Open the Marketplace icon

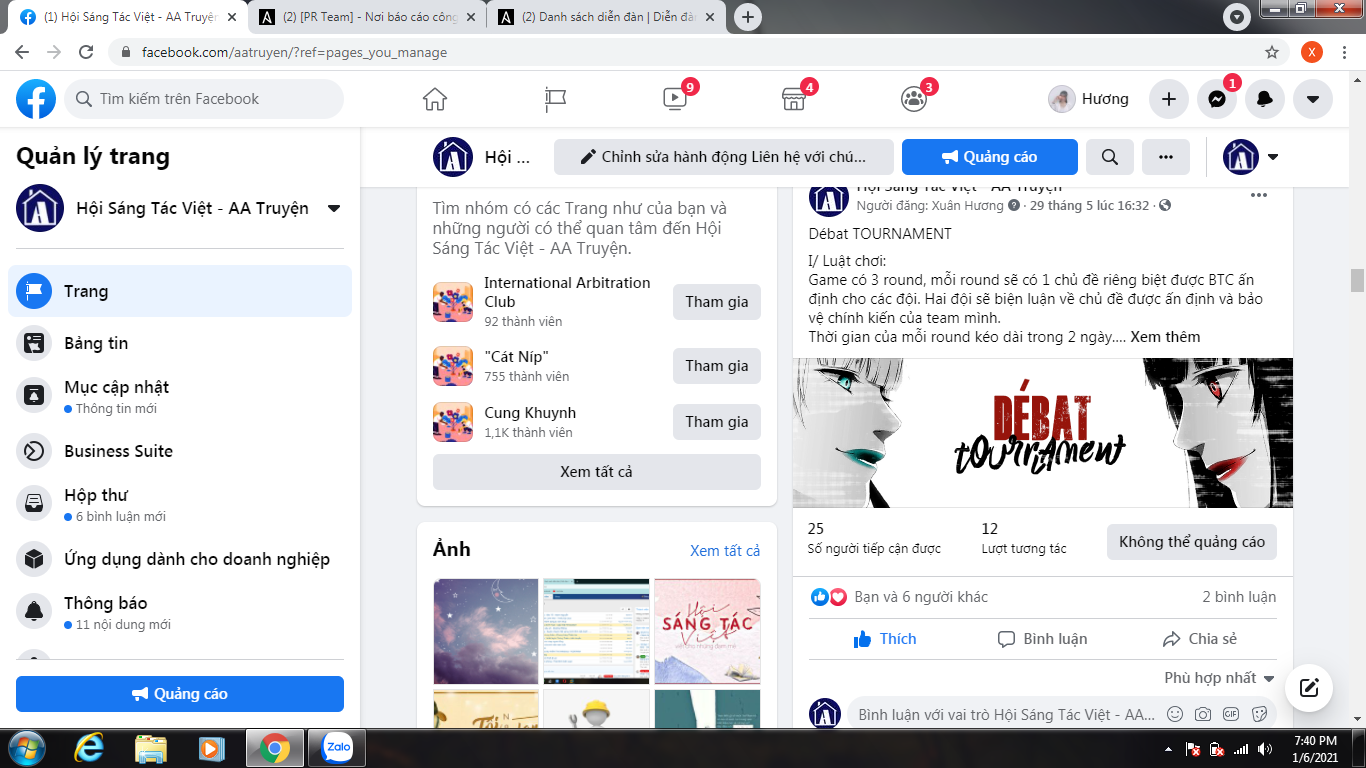click(x=794, y=99)
